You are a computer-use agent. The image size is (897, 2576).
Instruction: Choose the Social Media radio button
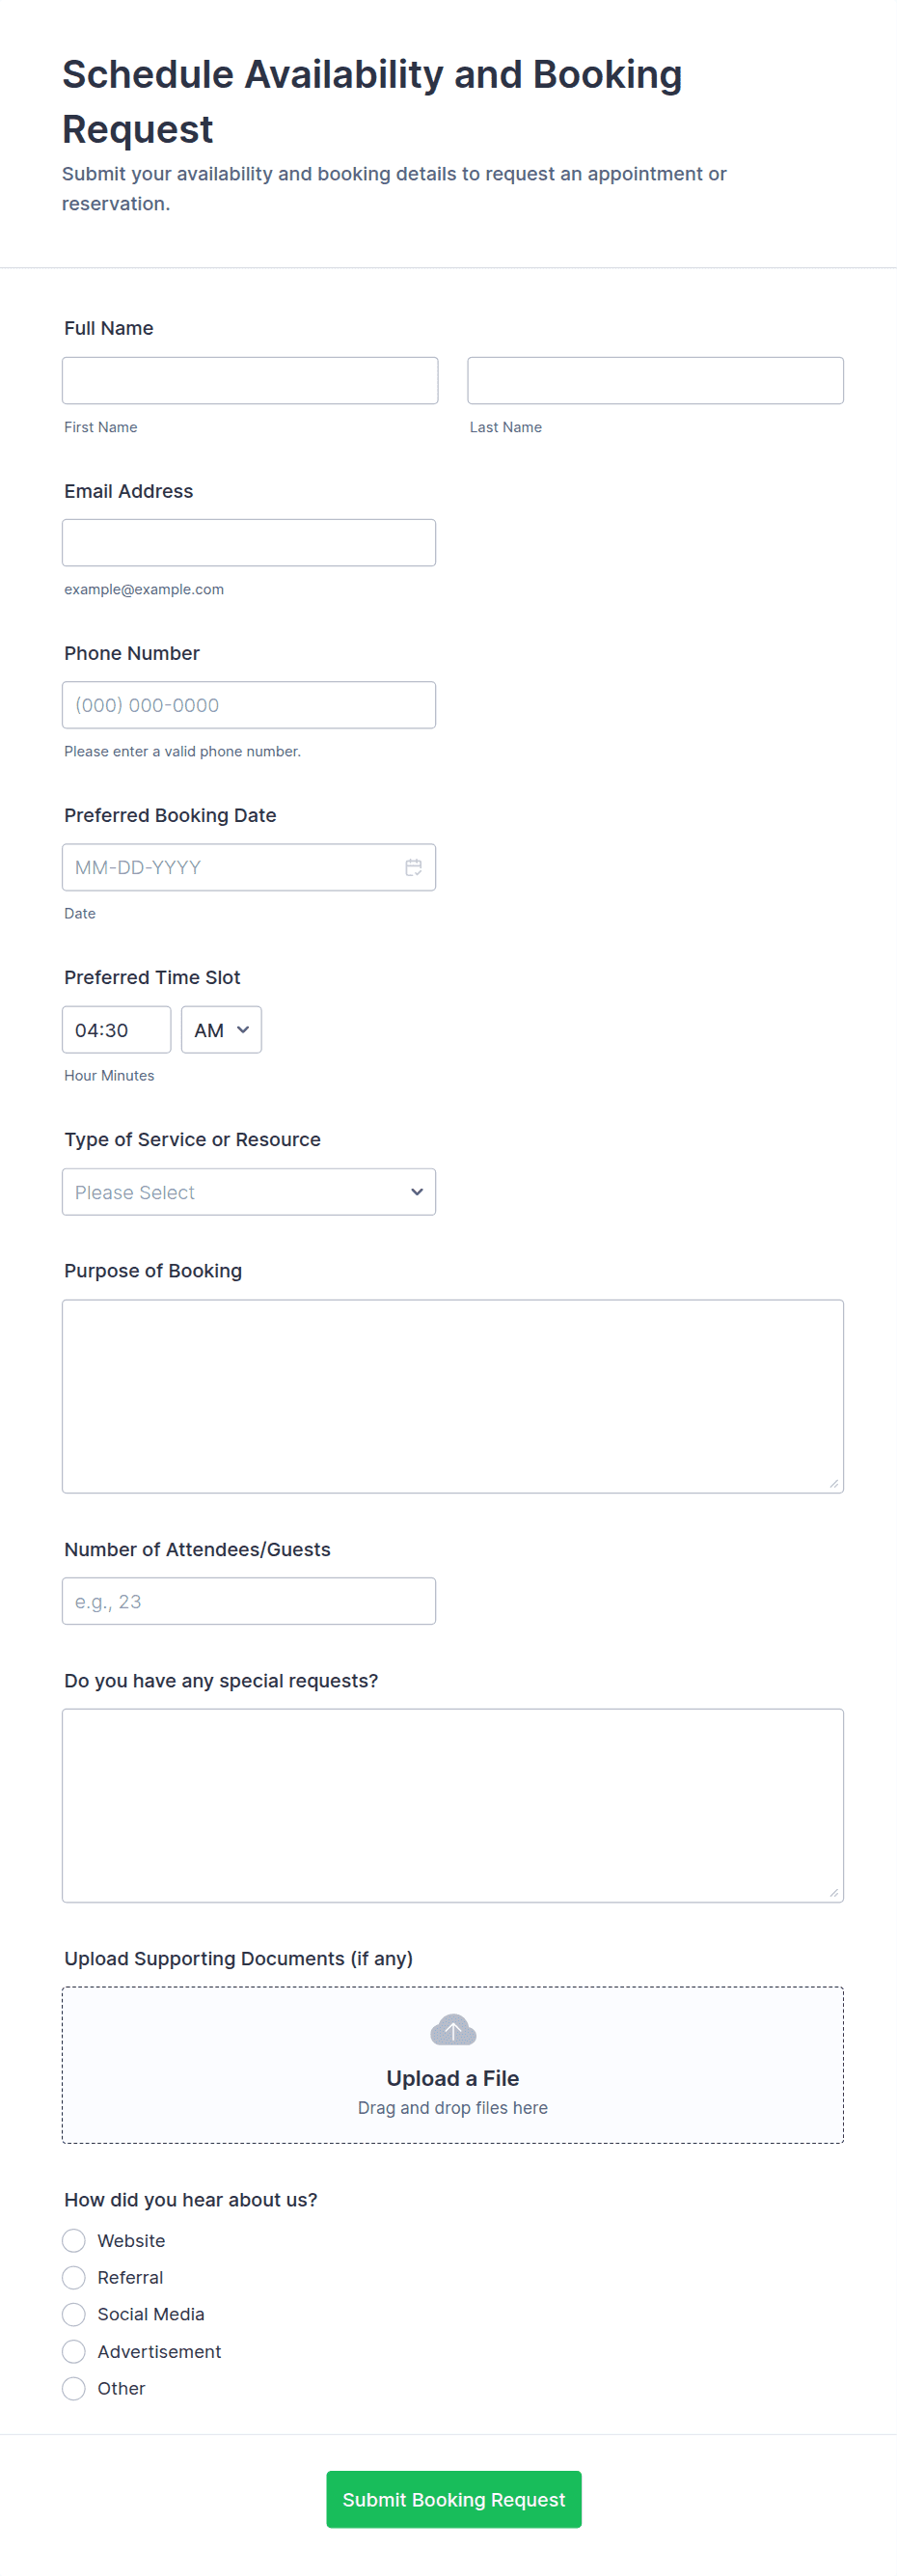(x=74, y=2314)
